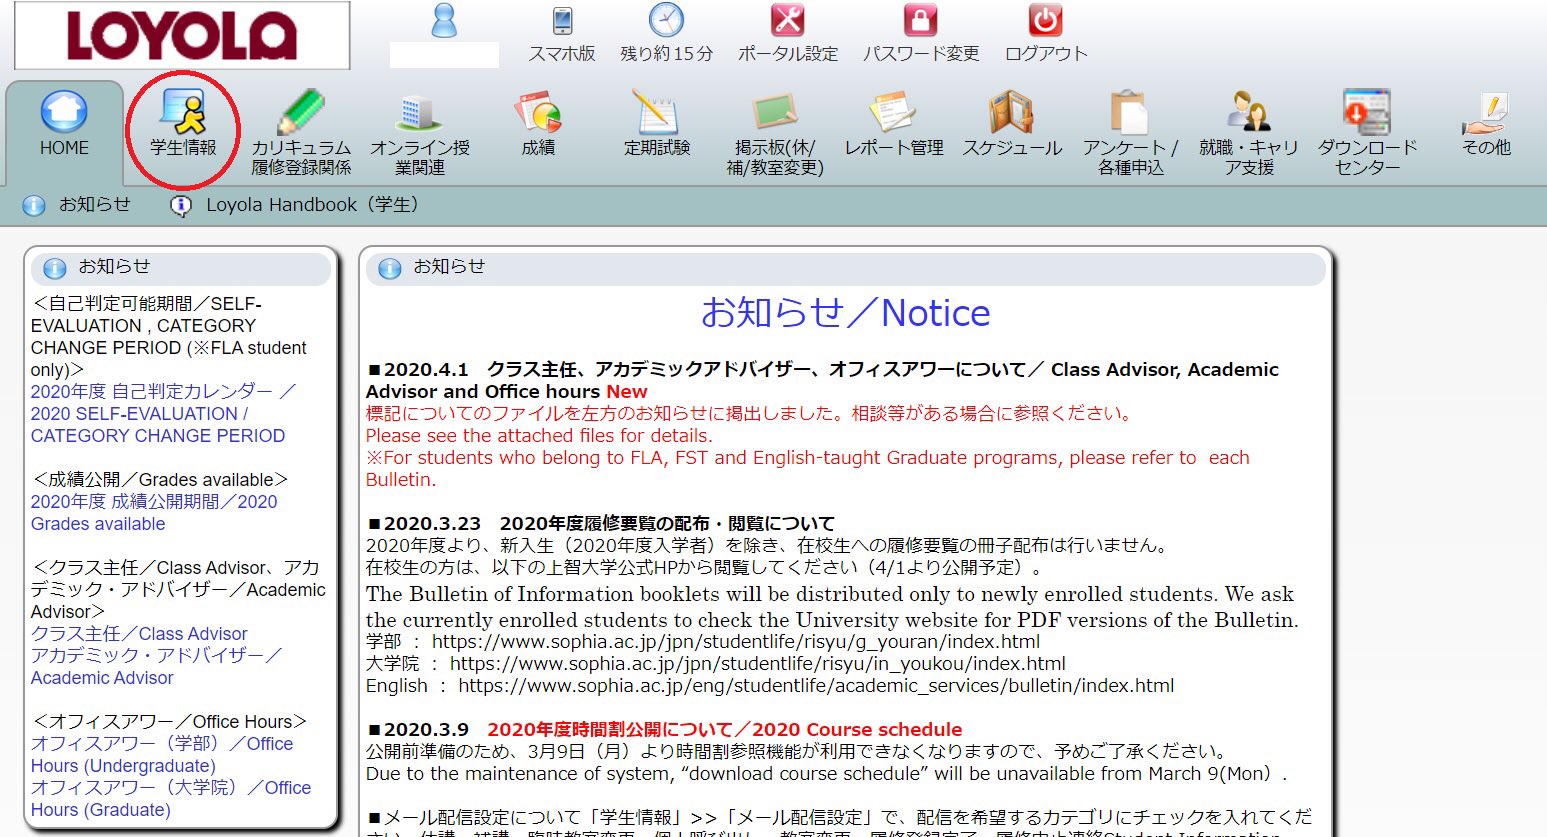Open Office Hours (Undergraduate) link
The image size is (1547, 837).
click(x=162, y=754)
